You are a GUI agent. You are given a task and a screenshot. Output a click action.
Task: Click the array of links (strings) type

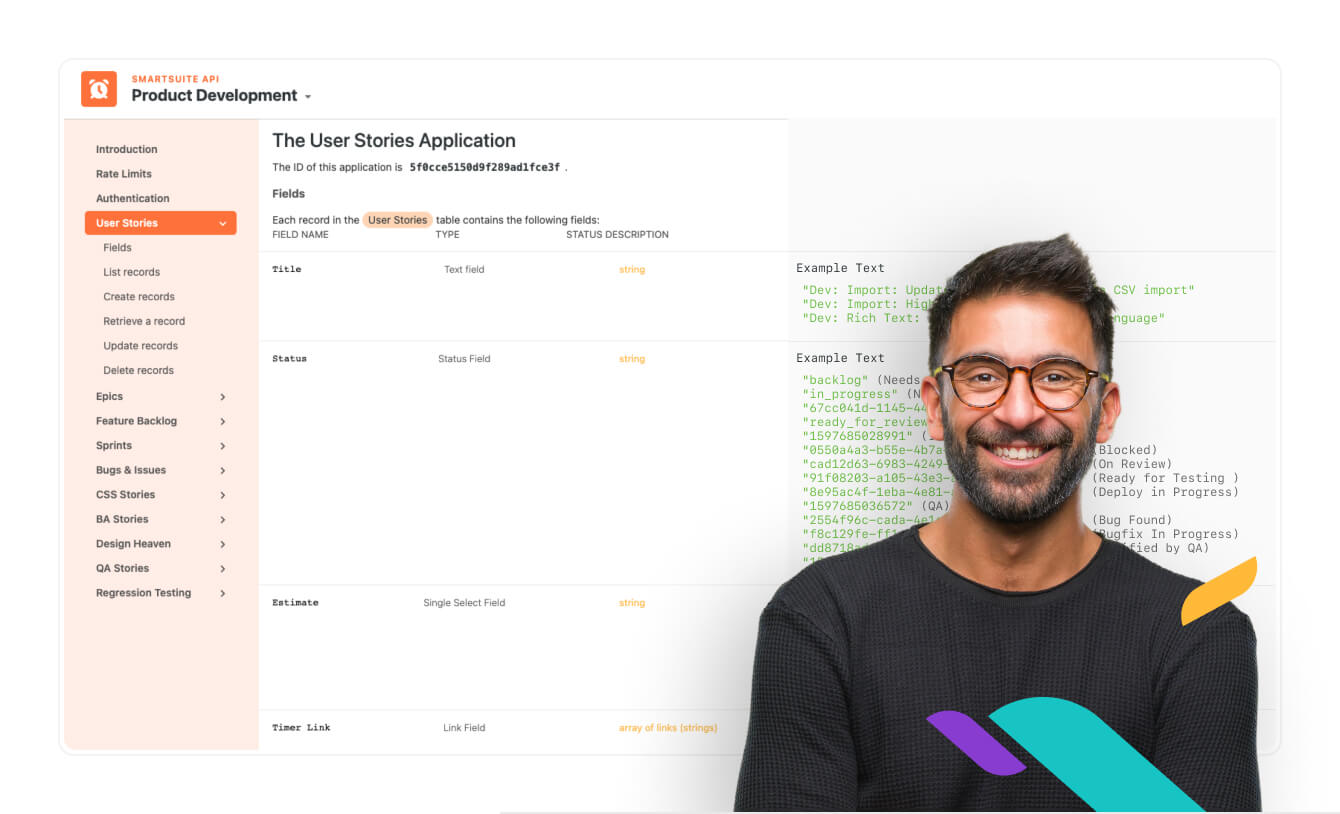[x=668, y=728]
